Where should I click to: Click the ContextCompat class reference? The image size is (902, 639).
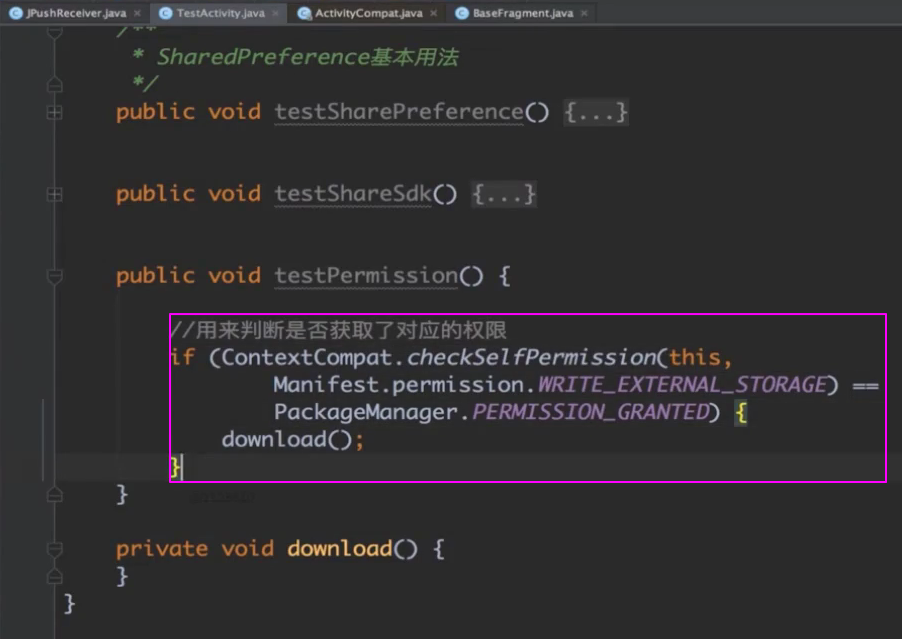tap(307, 357)
